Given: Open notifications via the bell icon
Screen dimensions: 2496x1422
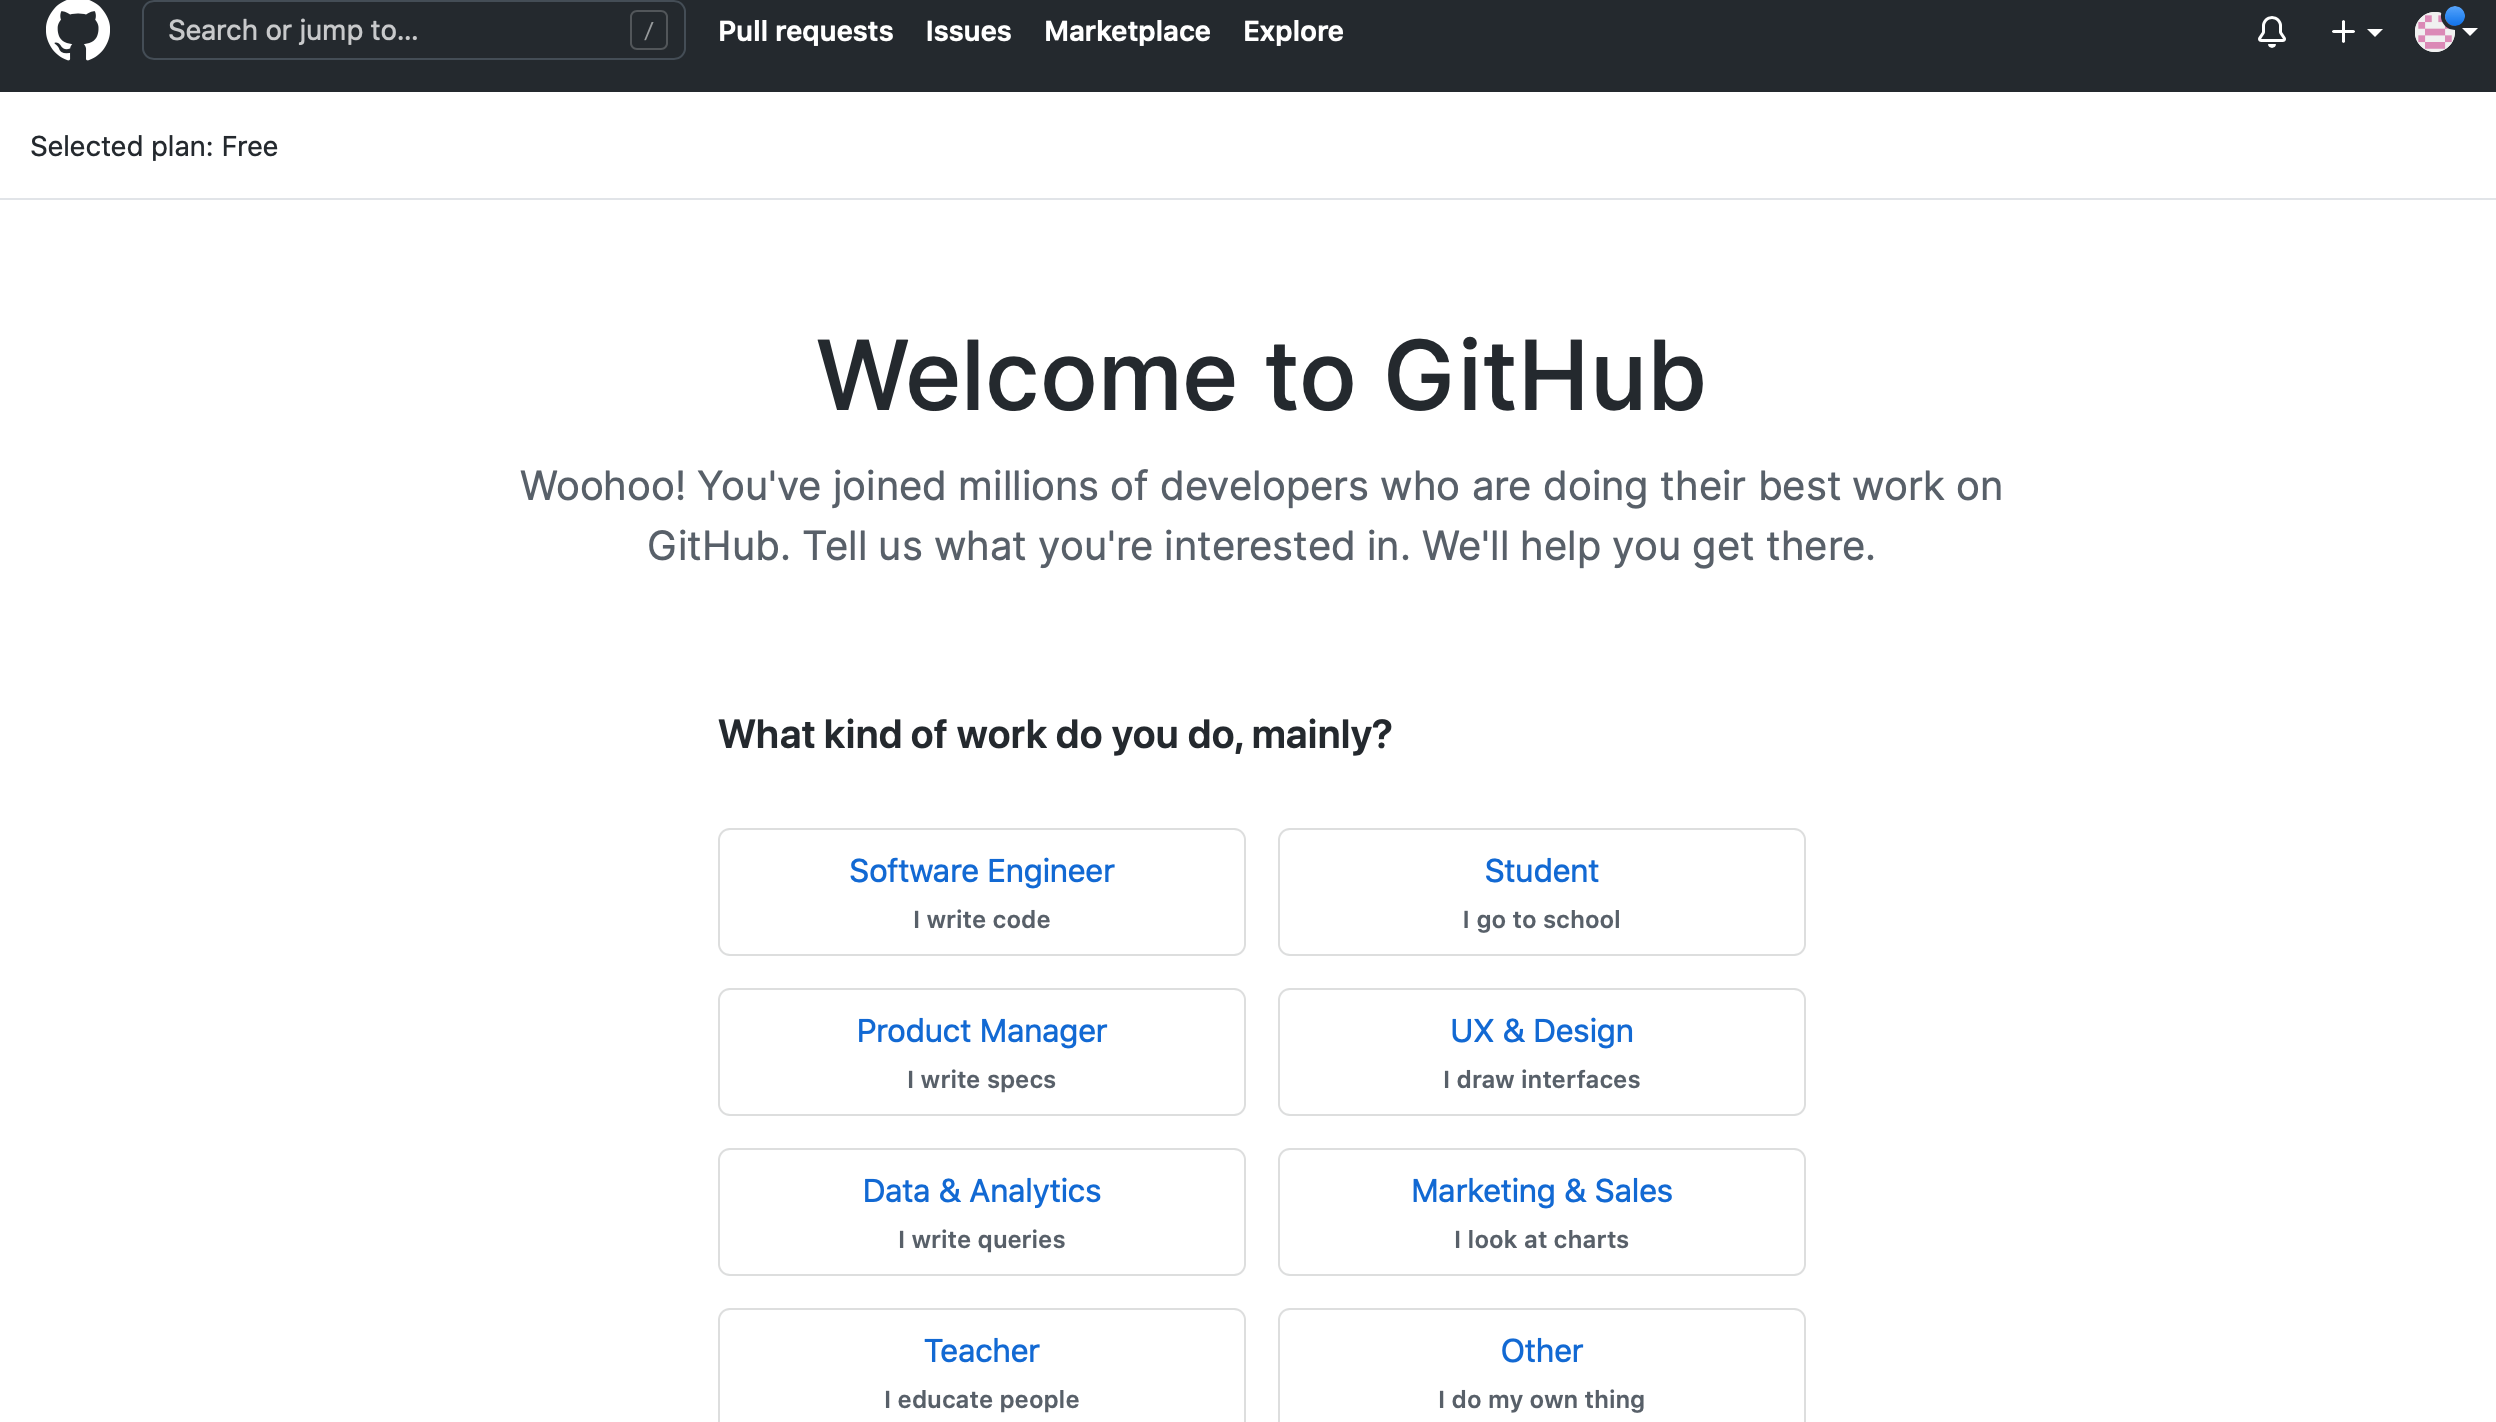Looking at the screenshot, I should 2272,31.
